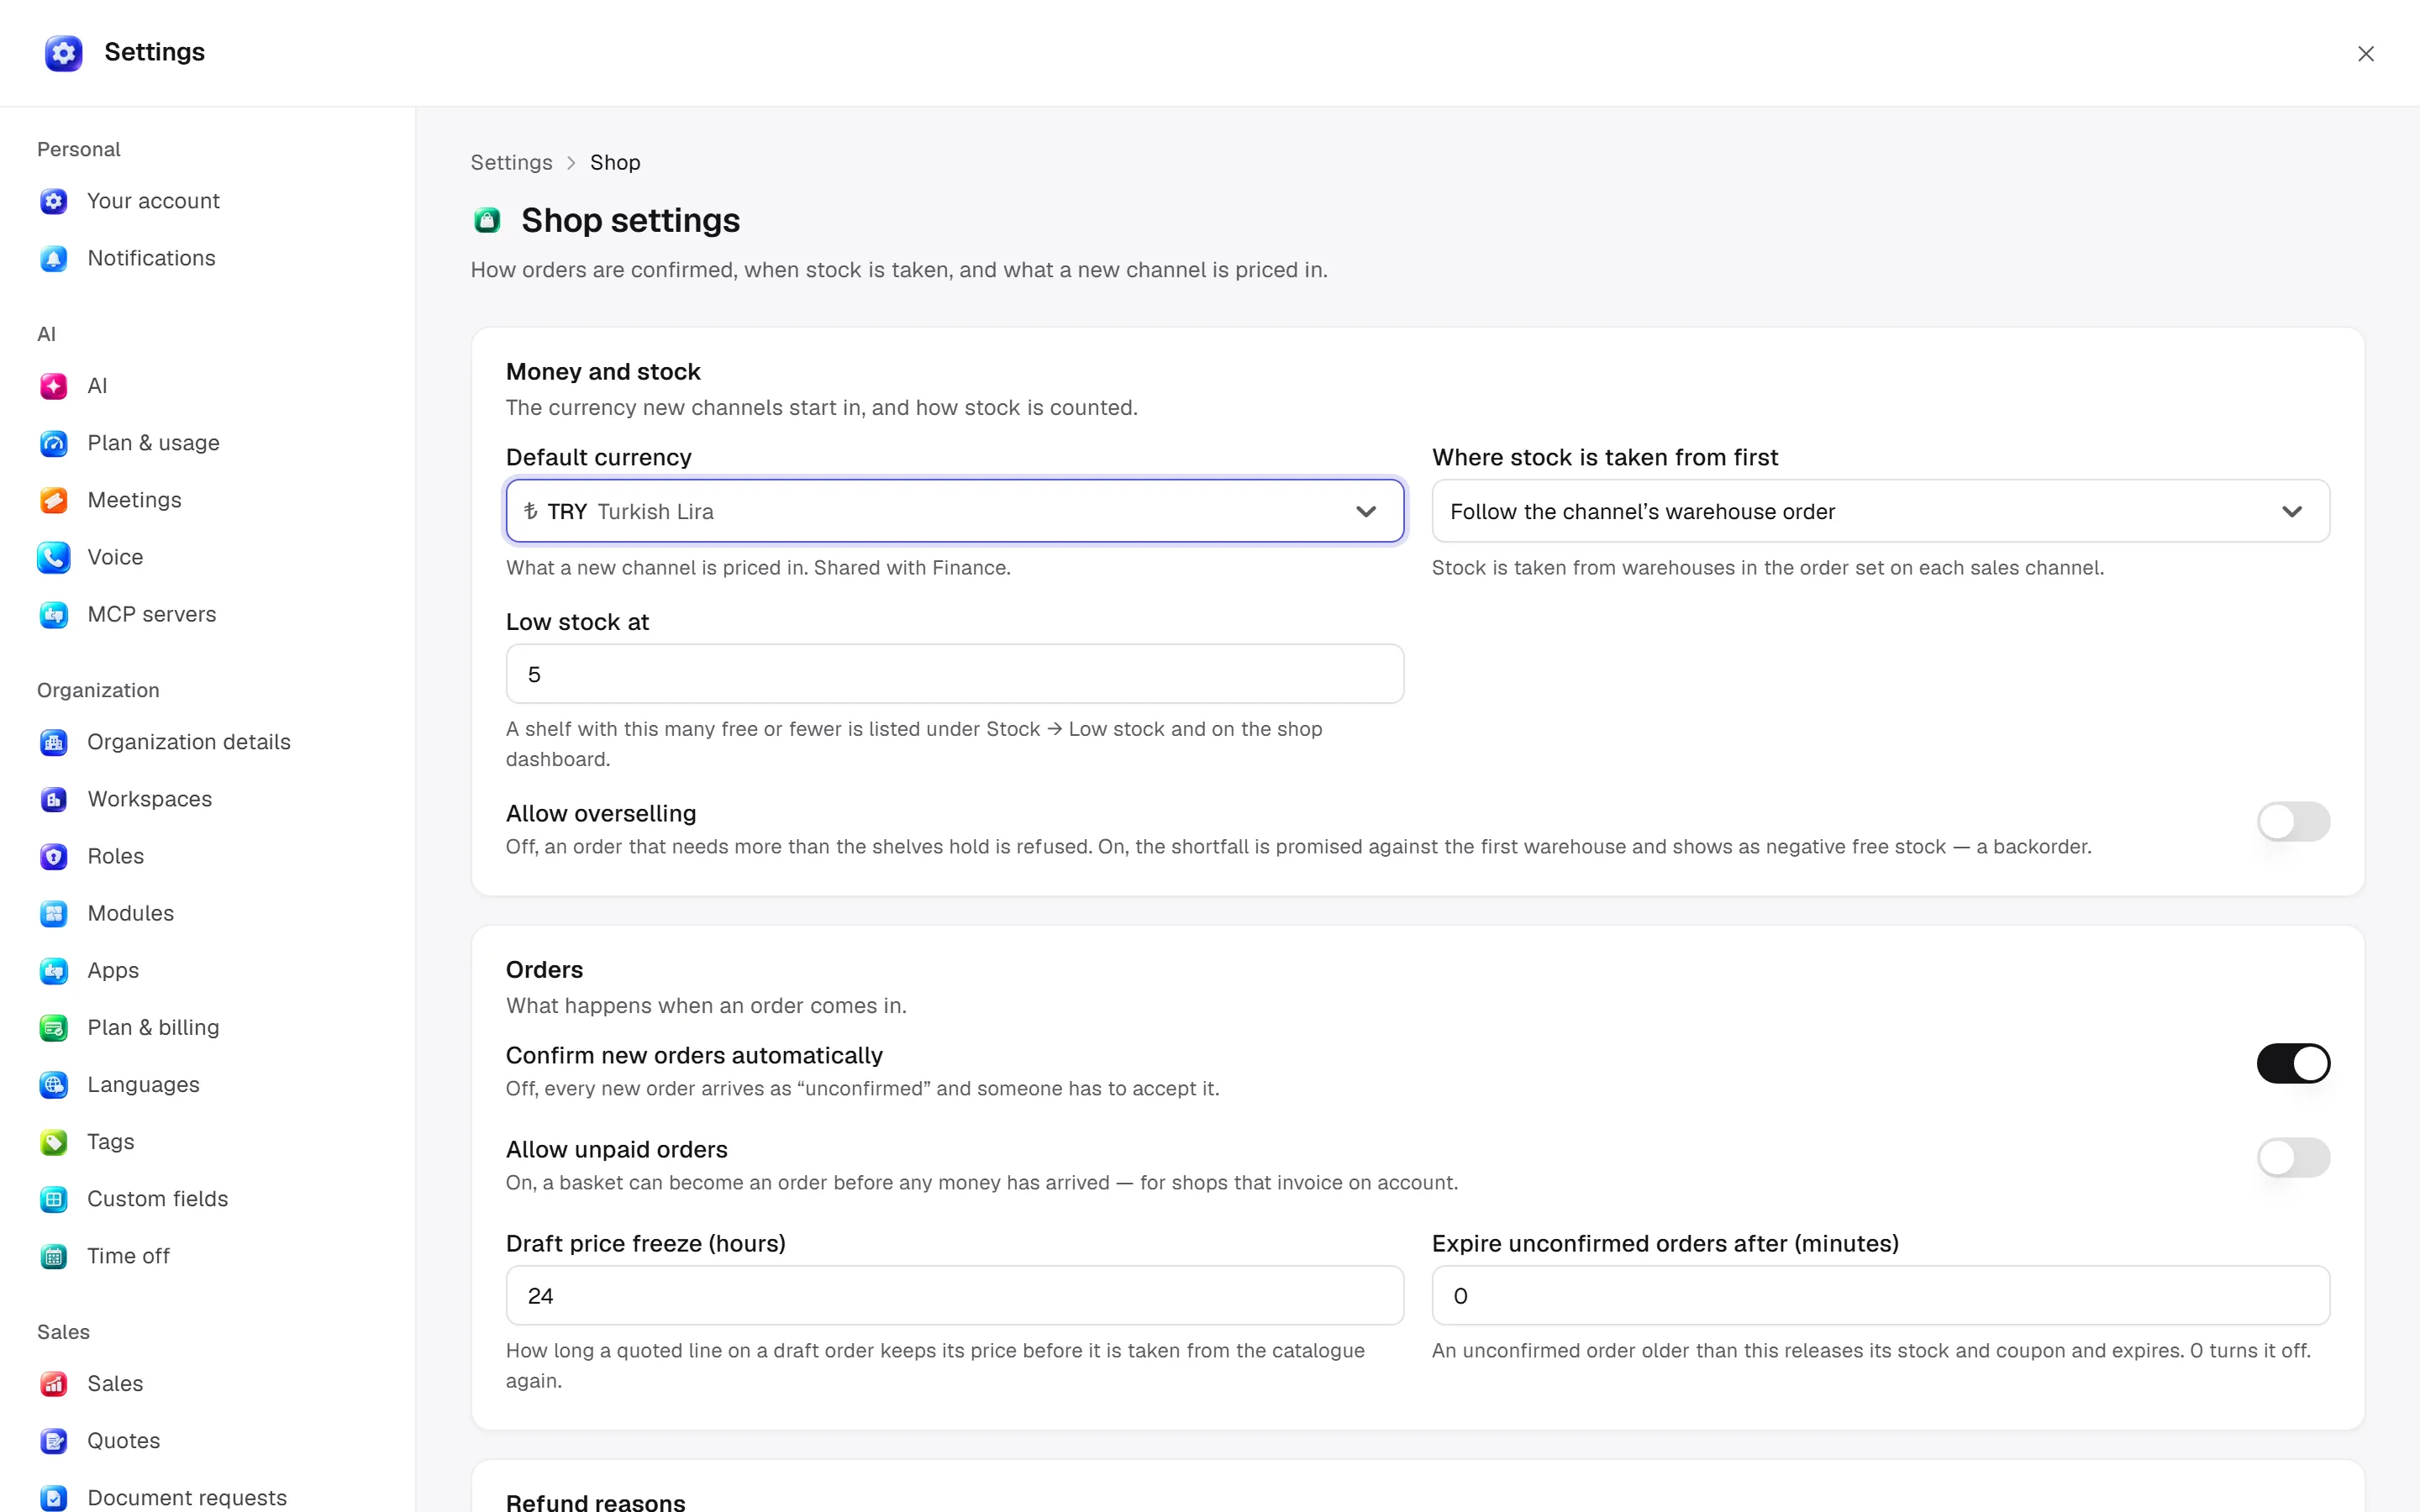Open the Default currency TRY dropdown

click(x=955, y=511)
